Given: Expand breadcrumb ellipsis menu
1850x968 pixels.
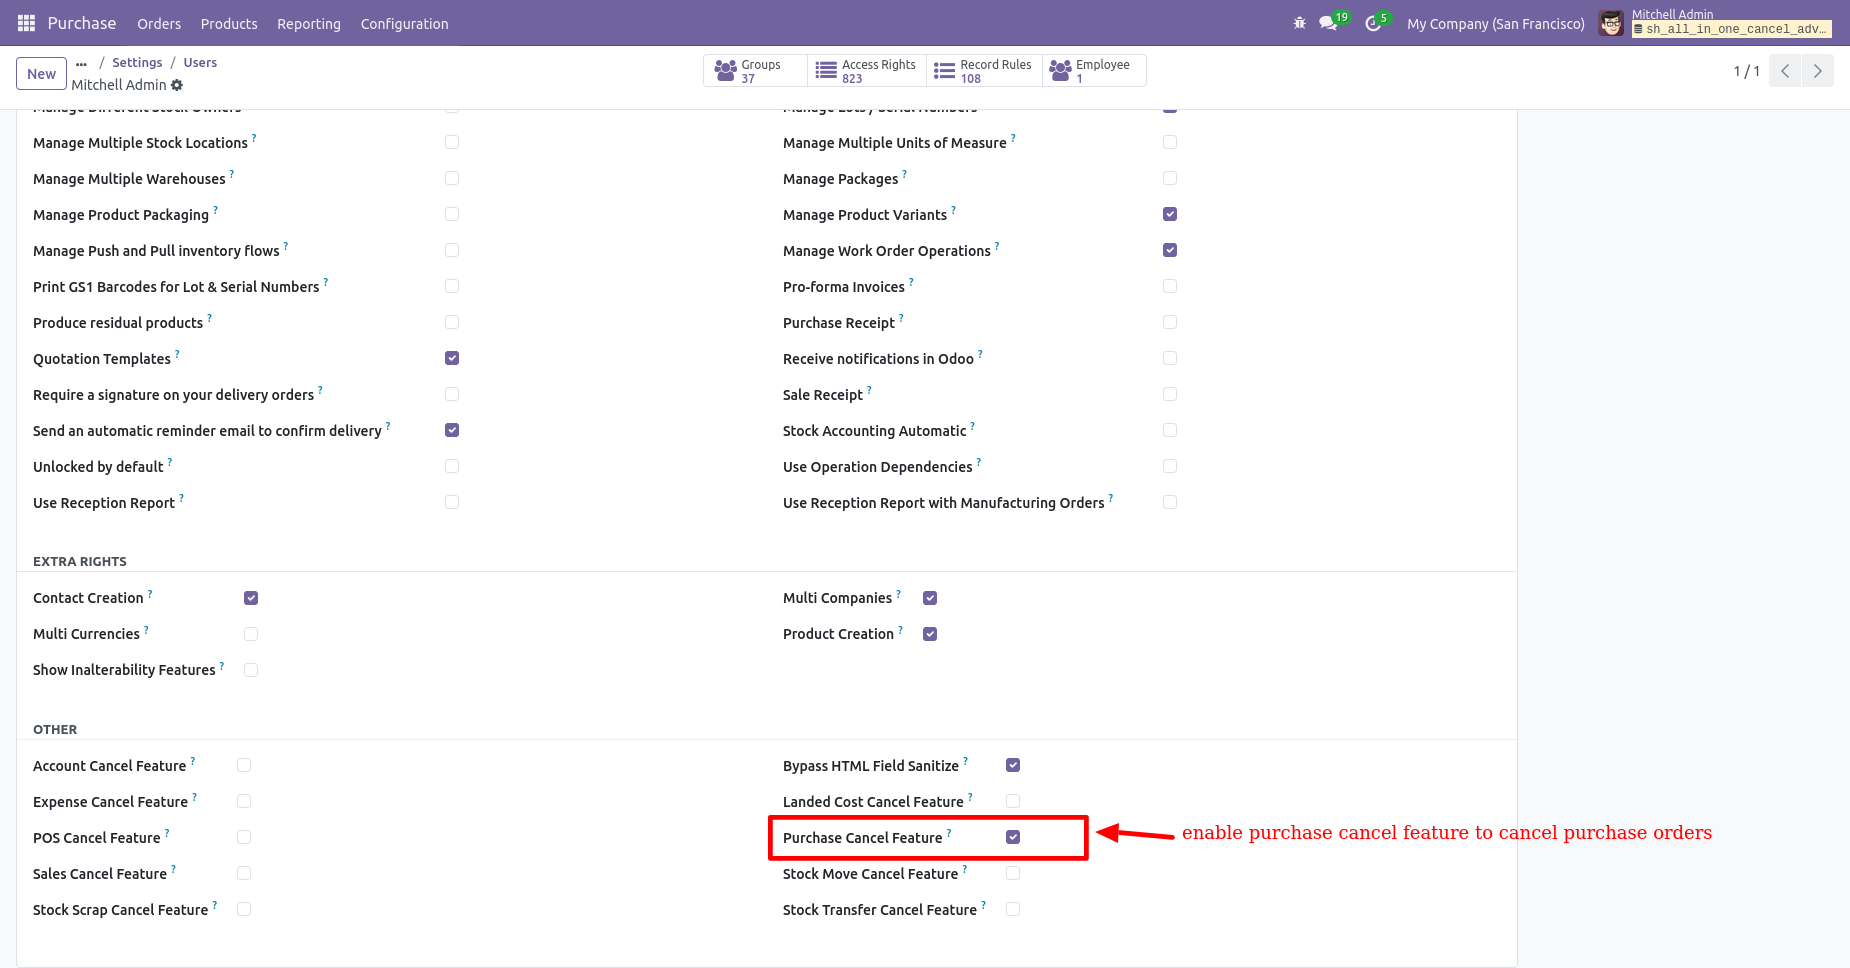Looking at the screenshot, I should 82,63.
